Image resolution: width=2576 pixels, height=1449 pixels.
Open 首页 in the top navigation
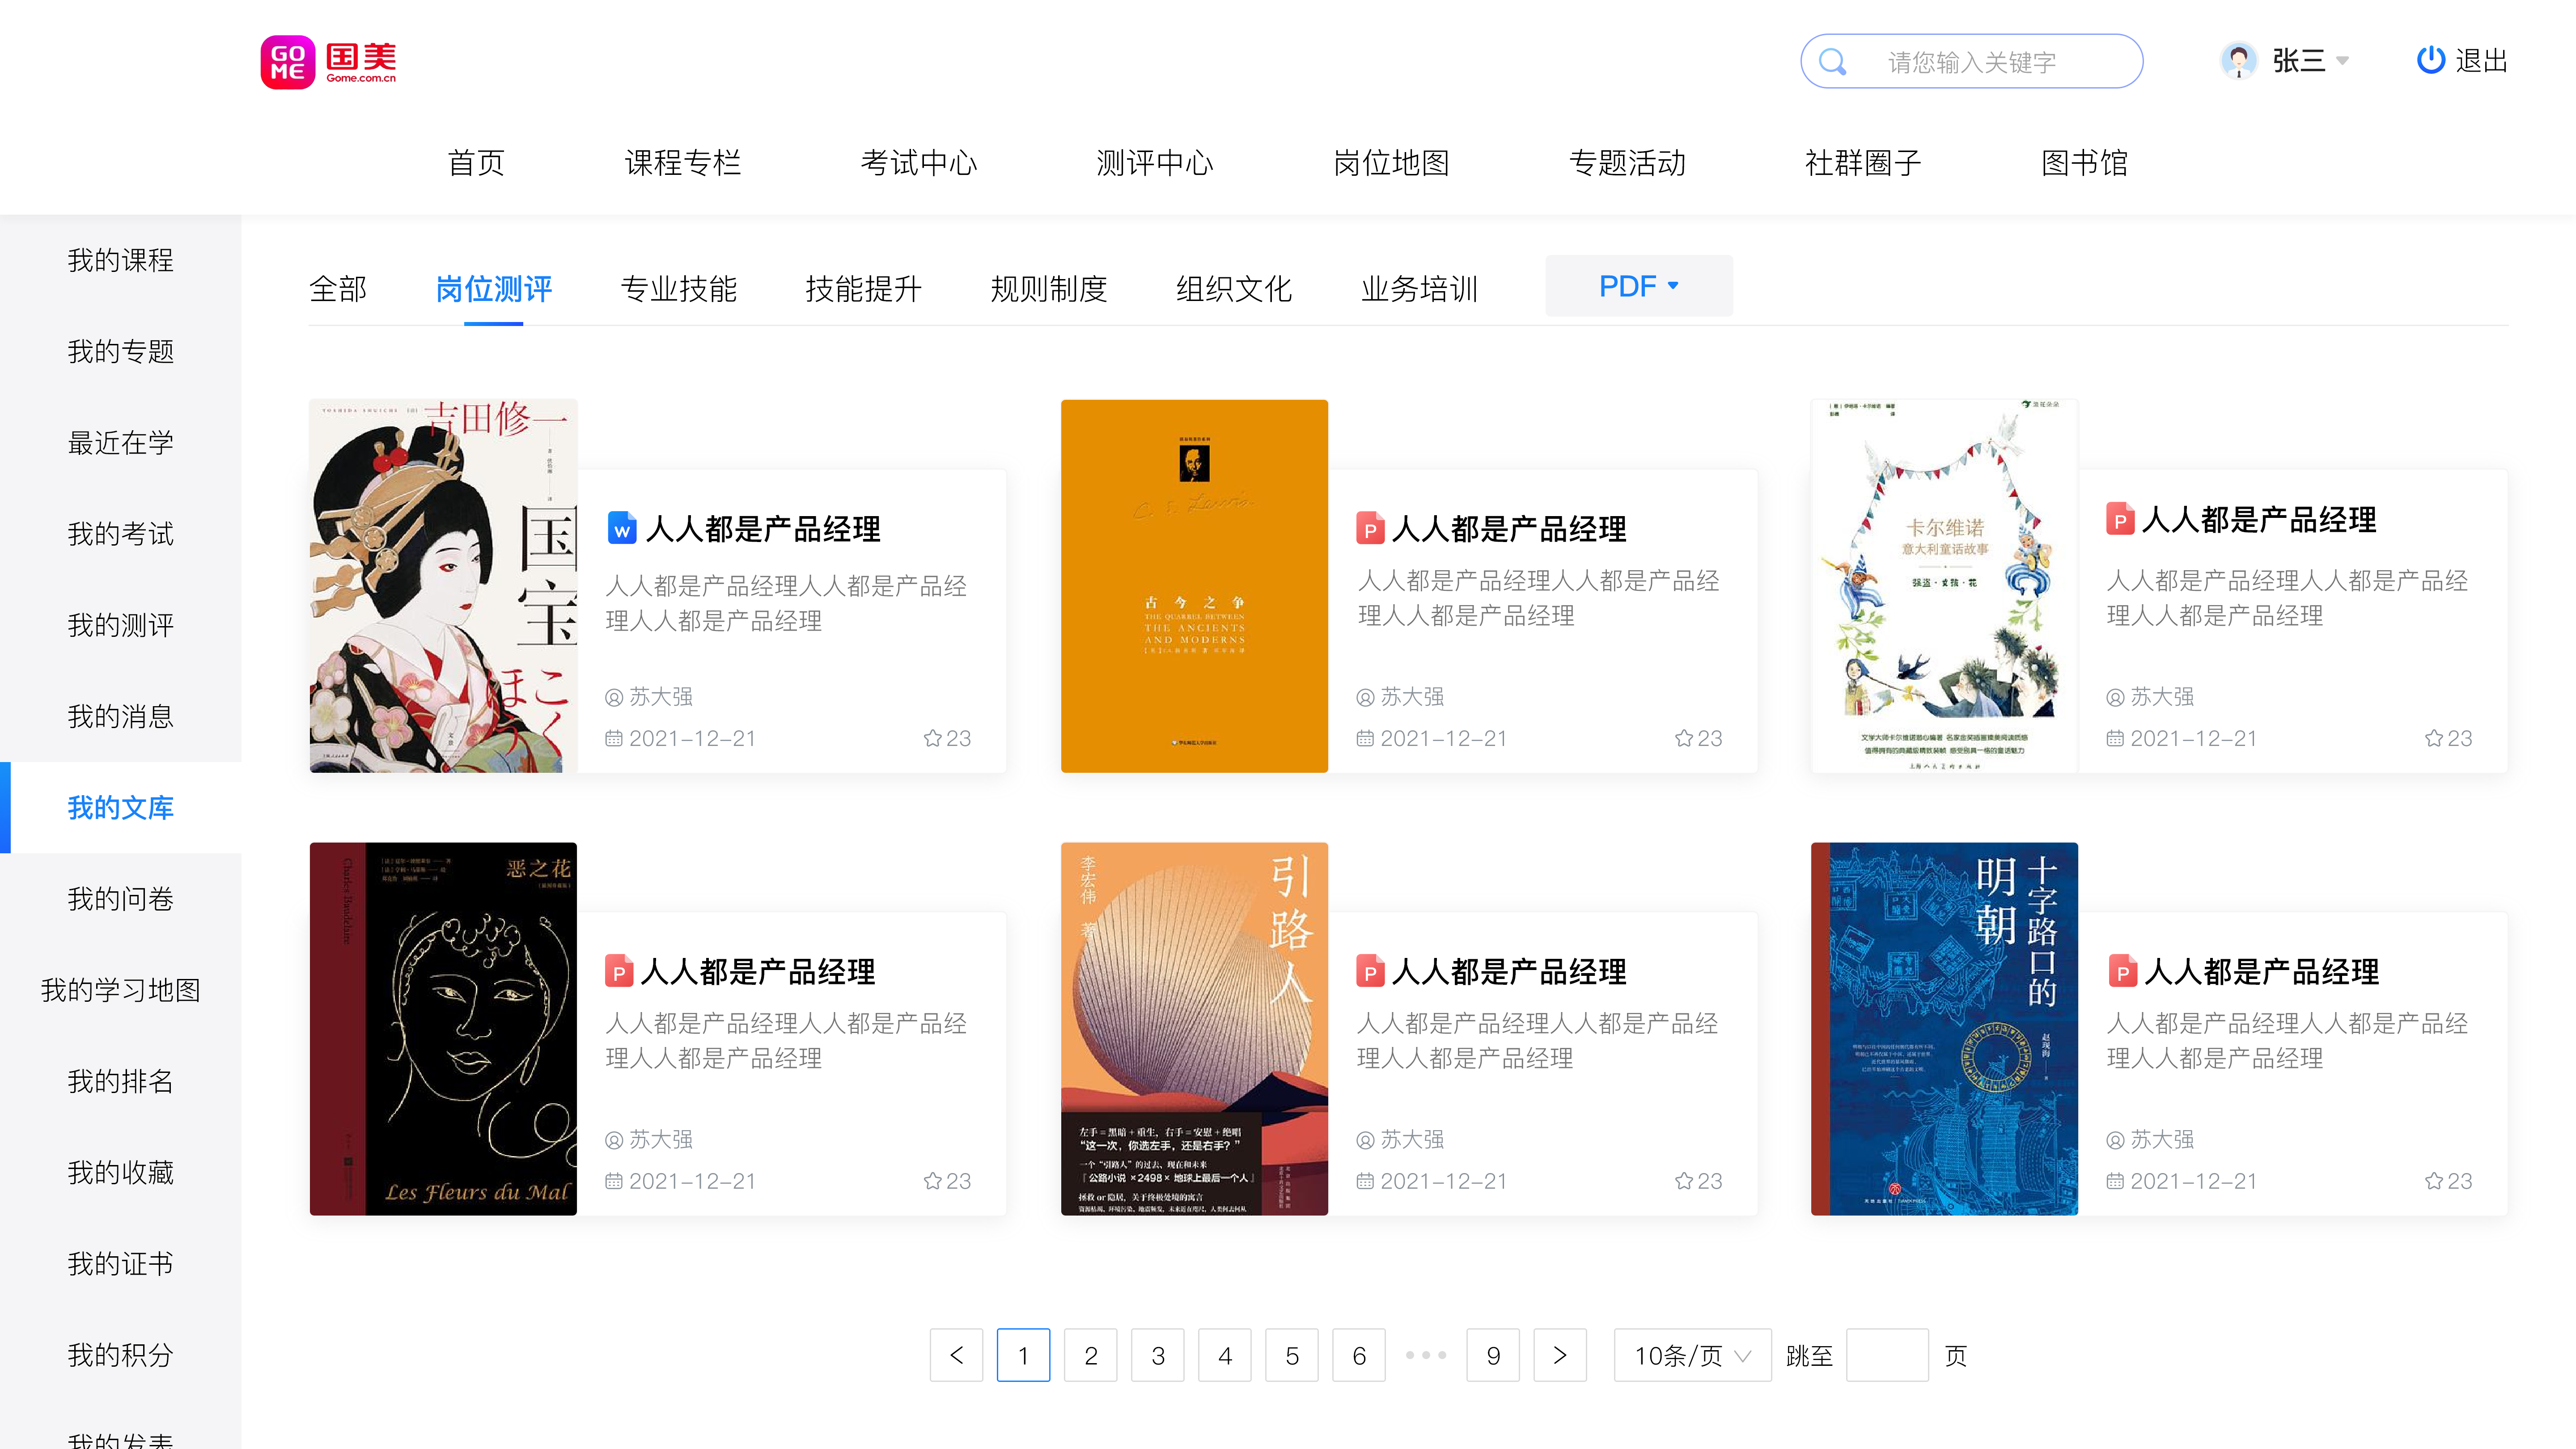(476, 162)
